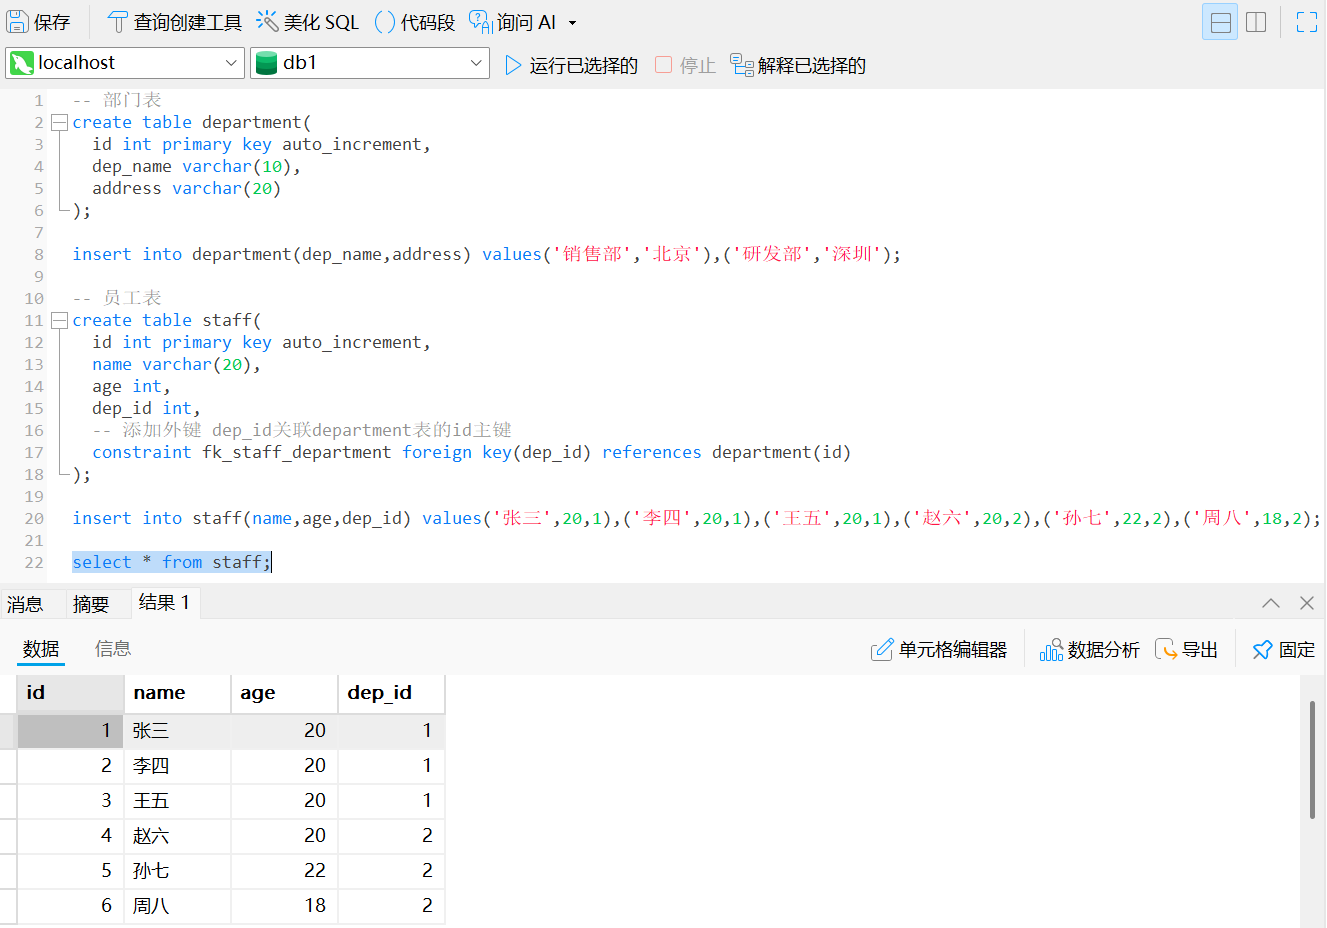Screen dimensions: 1327x928
Task: Select the Result 1 (结果 1) tab
Action: click(x=165, y=603)
